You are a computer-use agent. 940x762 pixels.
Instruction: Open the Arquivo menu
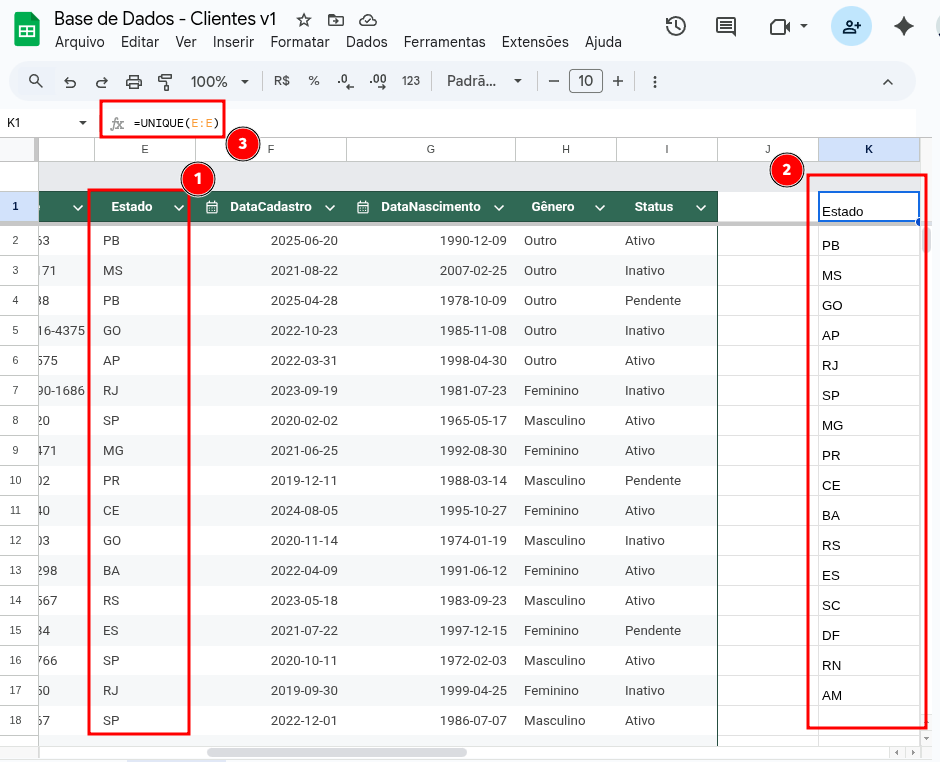(x=80, y=42)
